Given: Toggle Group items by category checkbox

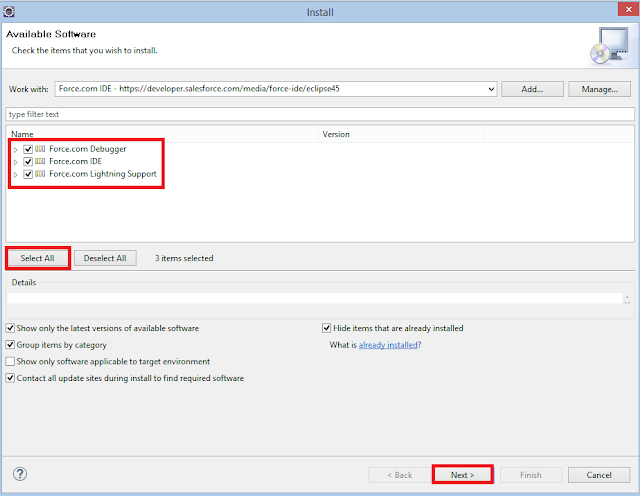Looking at the screenshot, I should click(10, 345).
